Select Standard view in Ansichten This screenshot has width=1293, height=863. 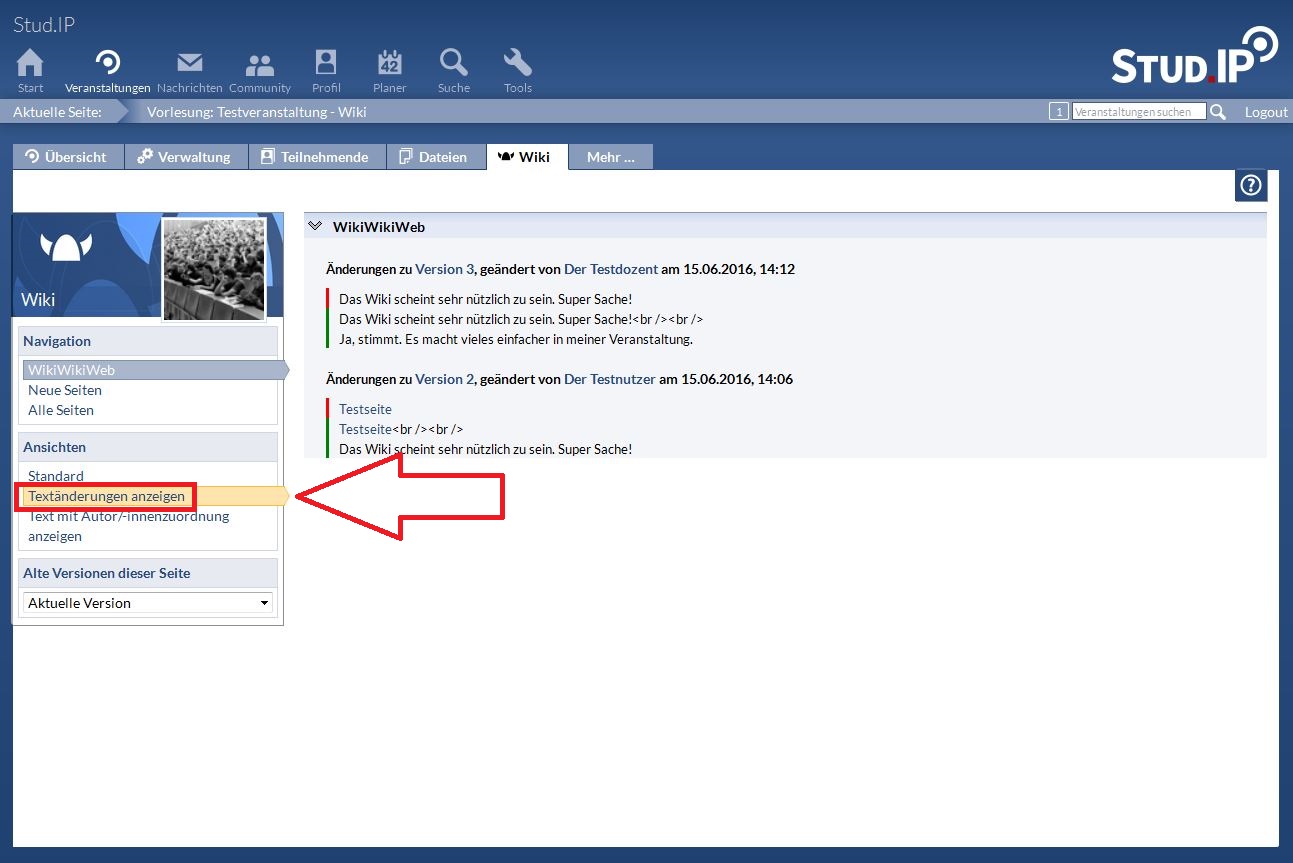(56, 476)
